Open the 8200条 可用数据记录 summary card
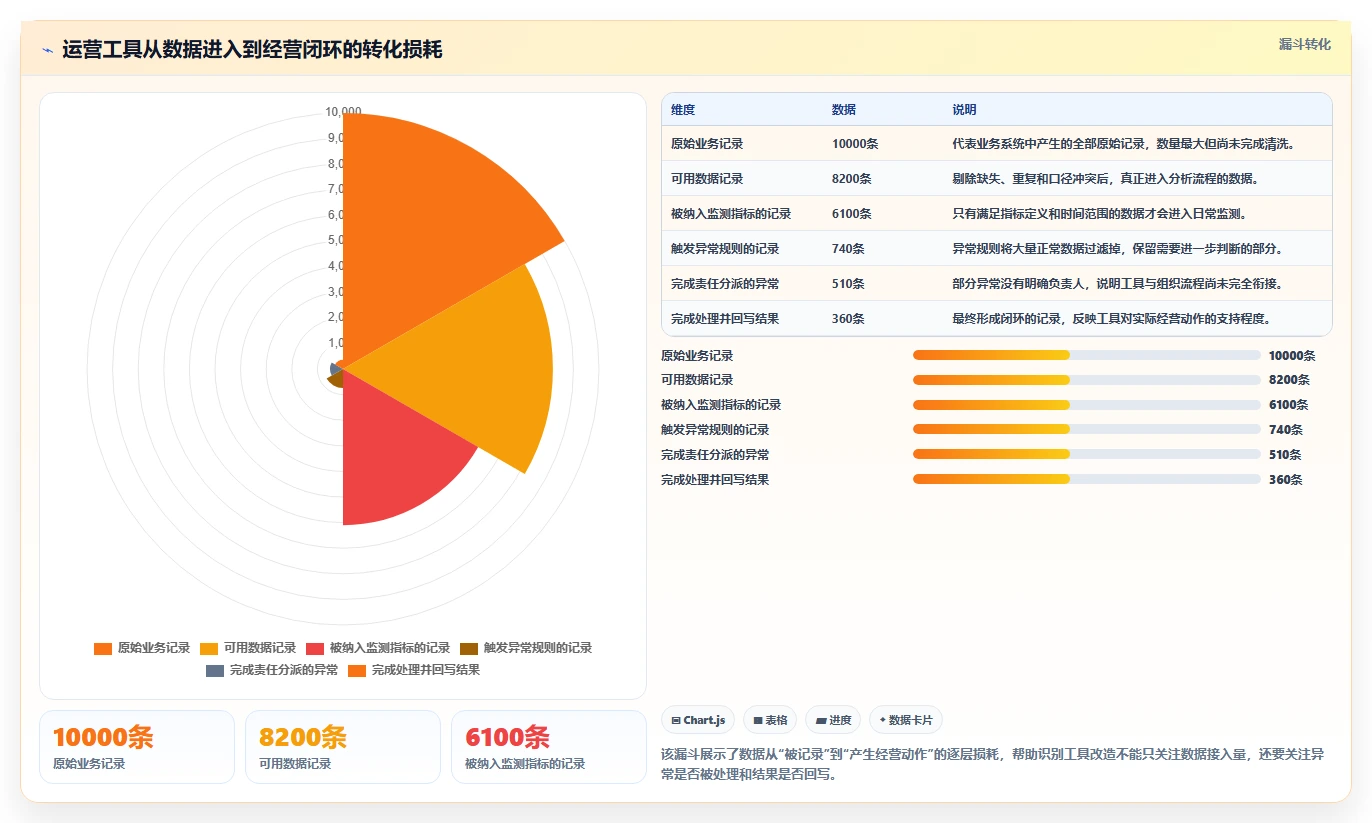Viewport: 1372px width, 823px height. tap(343, 747)
